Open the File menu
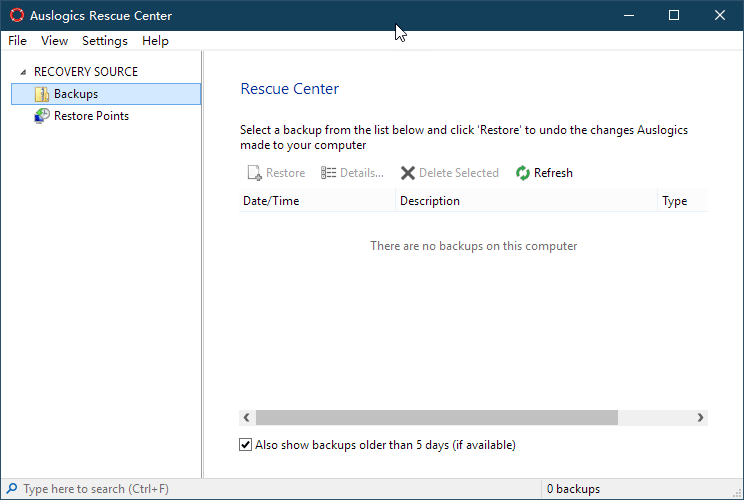This screenshot has width=744, height=500. pos(17,41)
